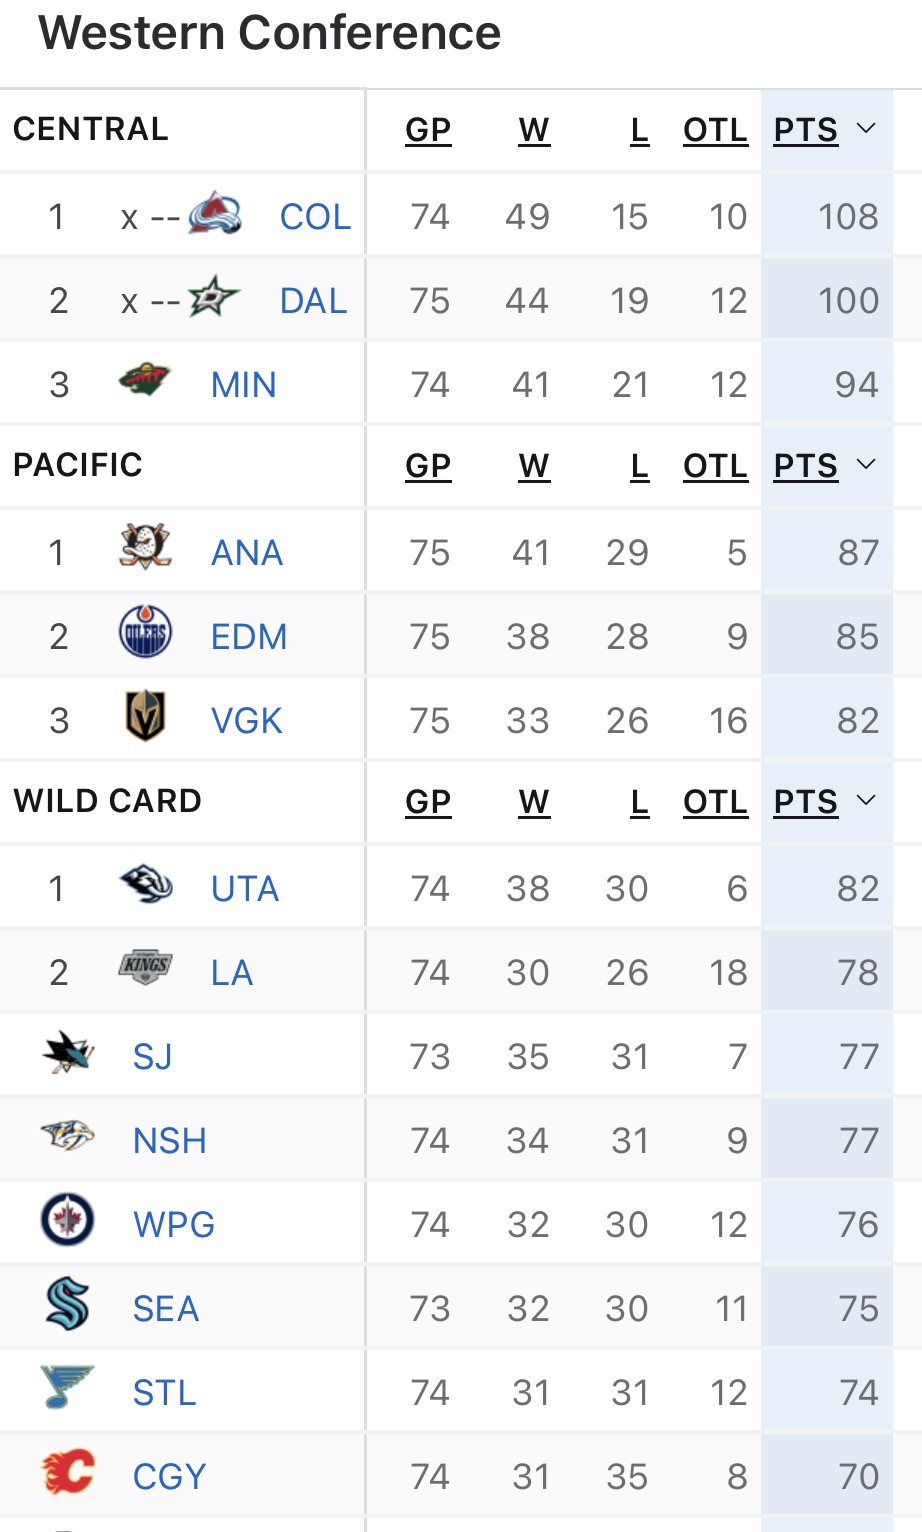
Task: Open the UTA team link
Action: [245, 889]
